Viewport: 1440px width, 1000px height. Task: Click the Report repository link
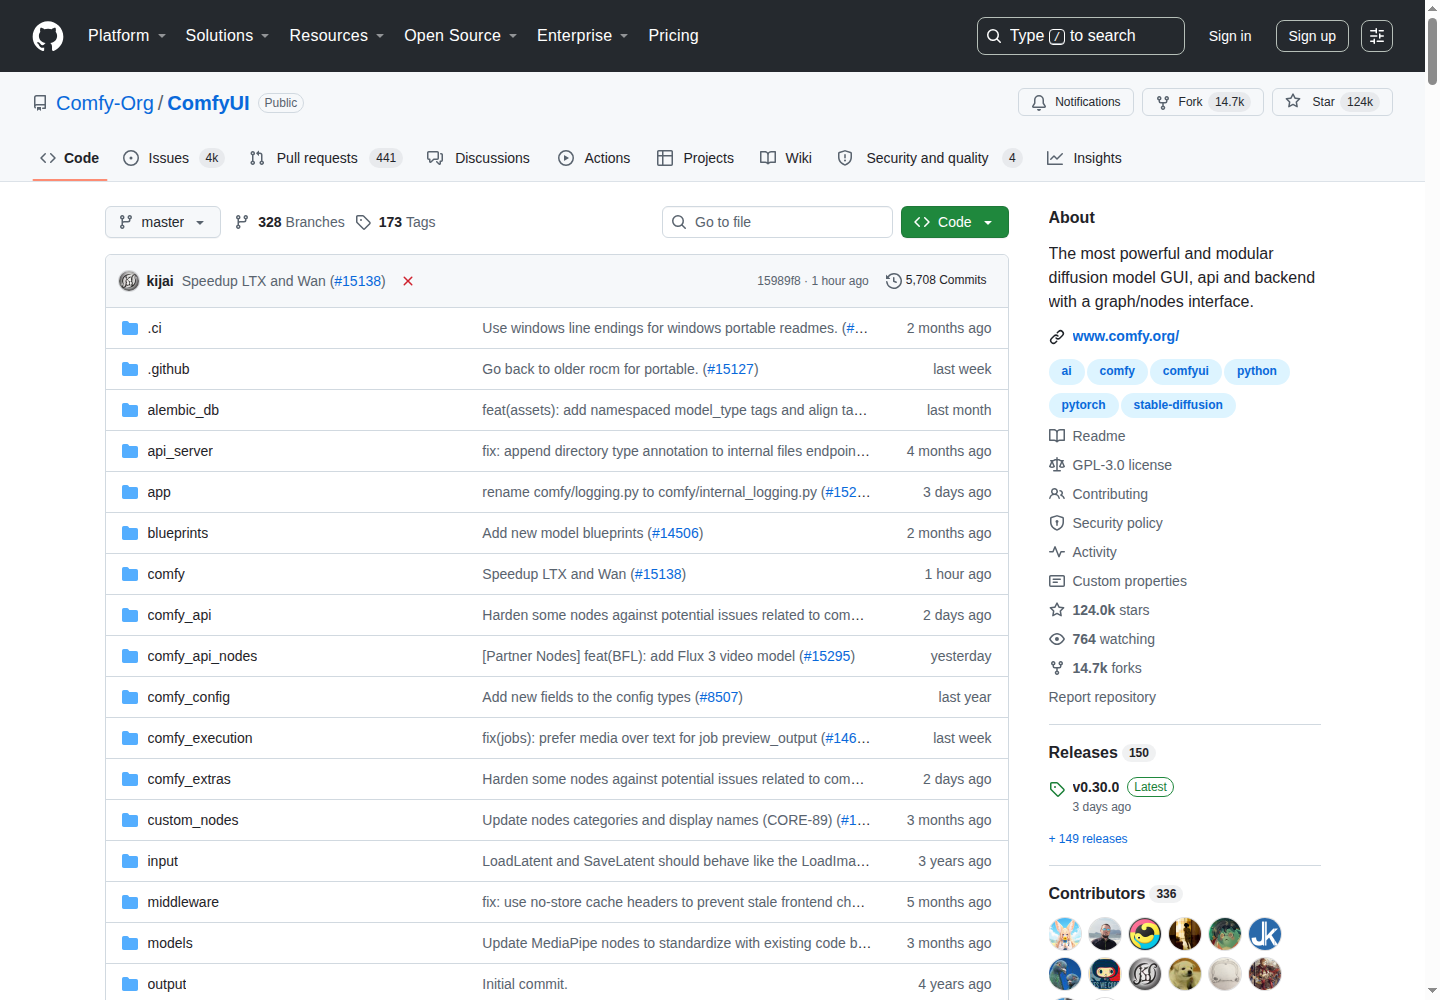click(x=1102, y=697)
